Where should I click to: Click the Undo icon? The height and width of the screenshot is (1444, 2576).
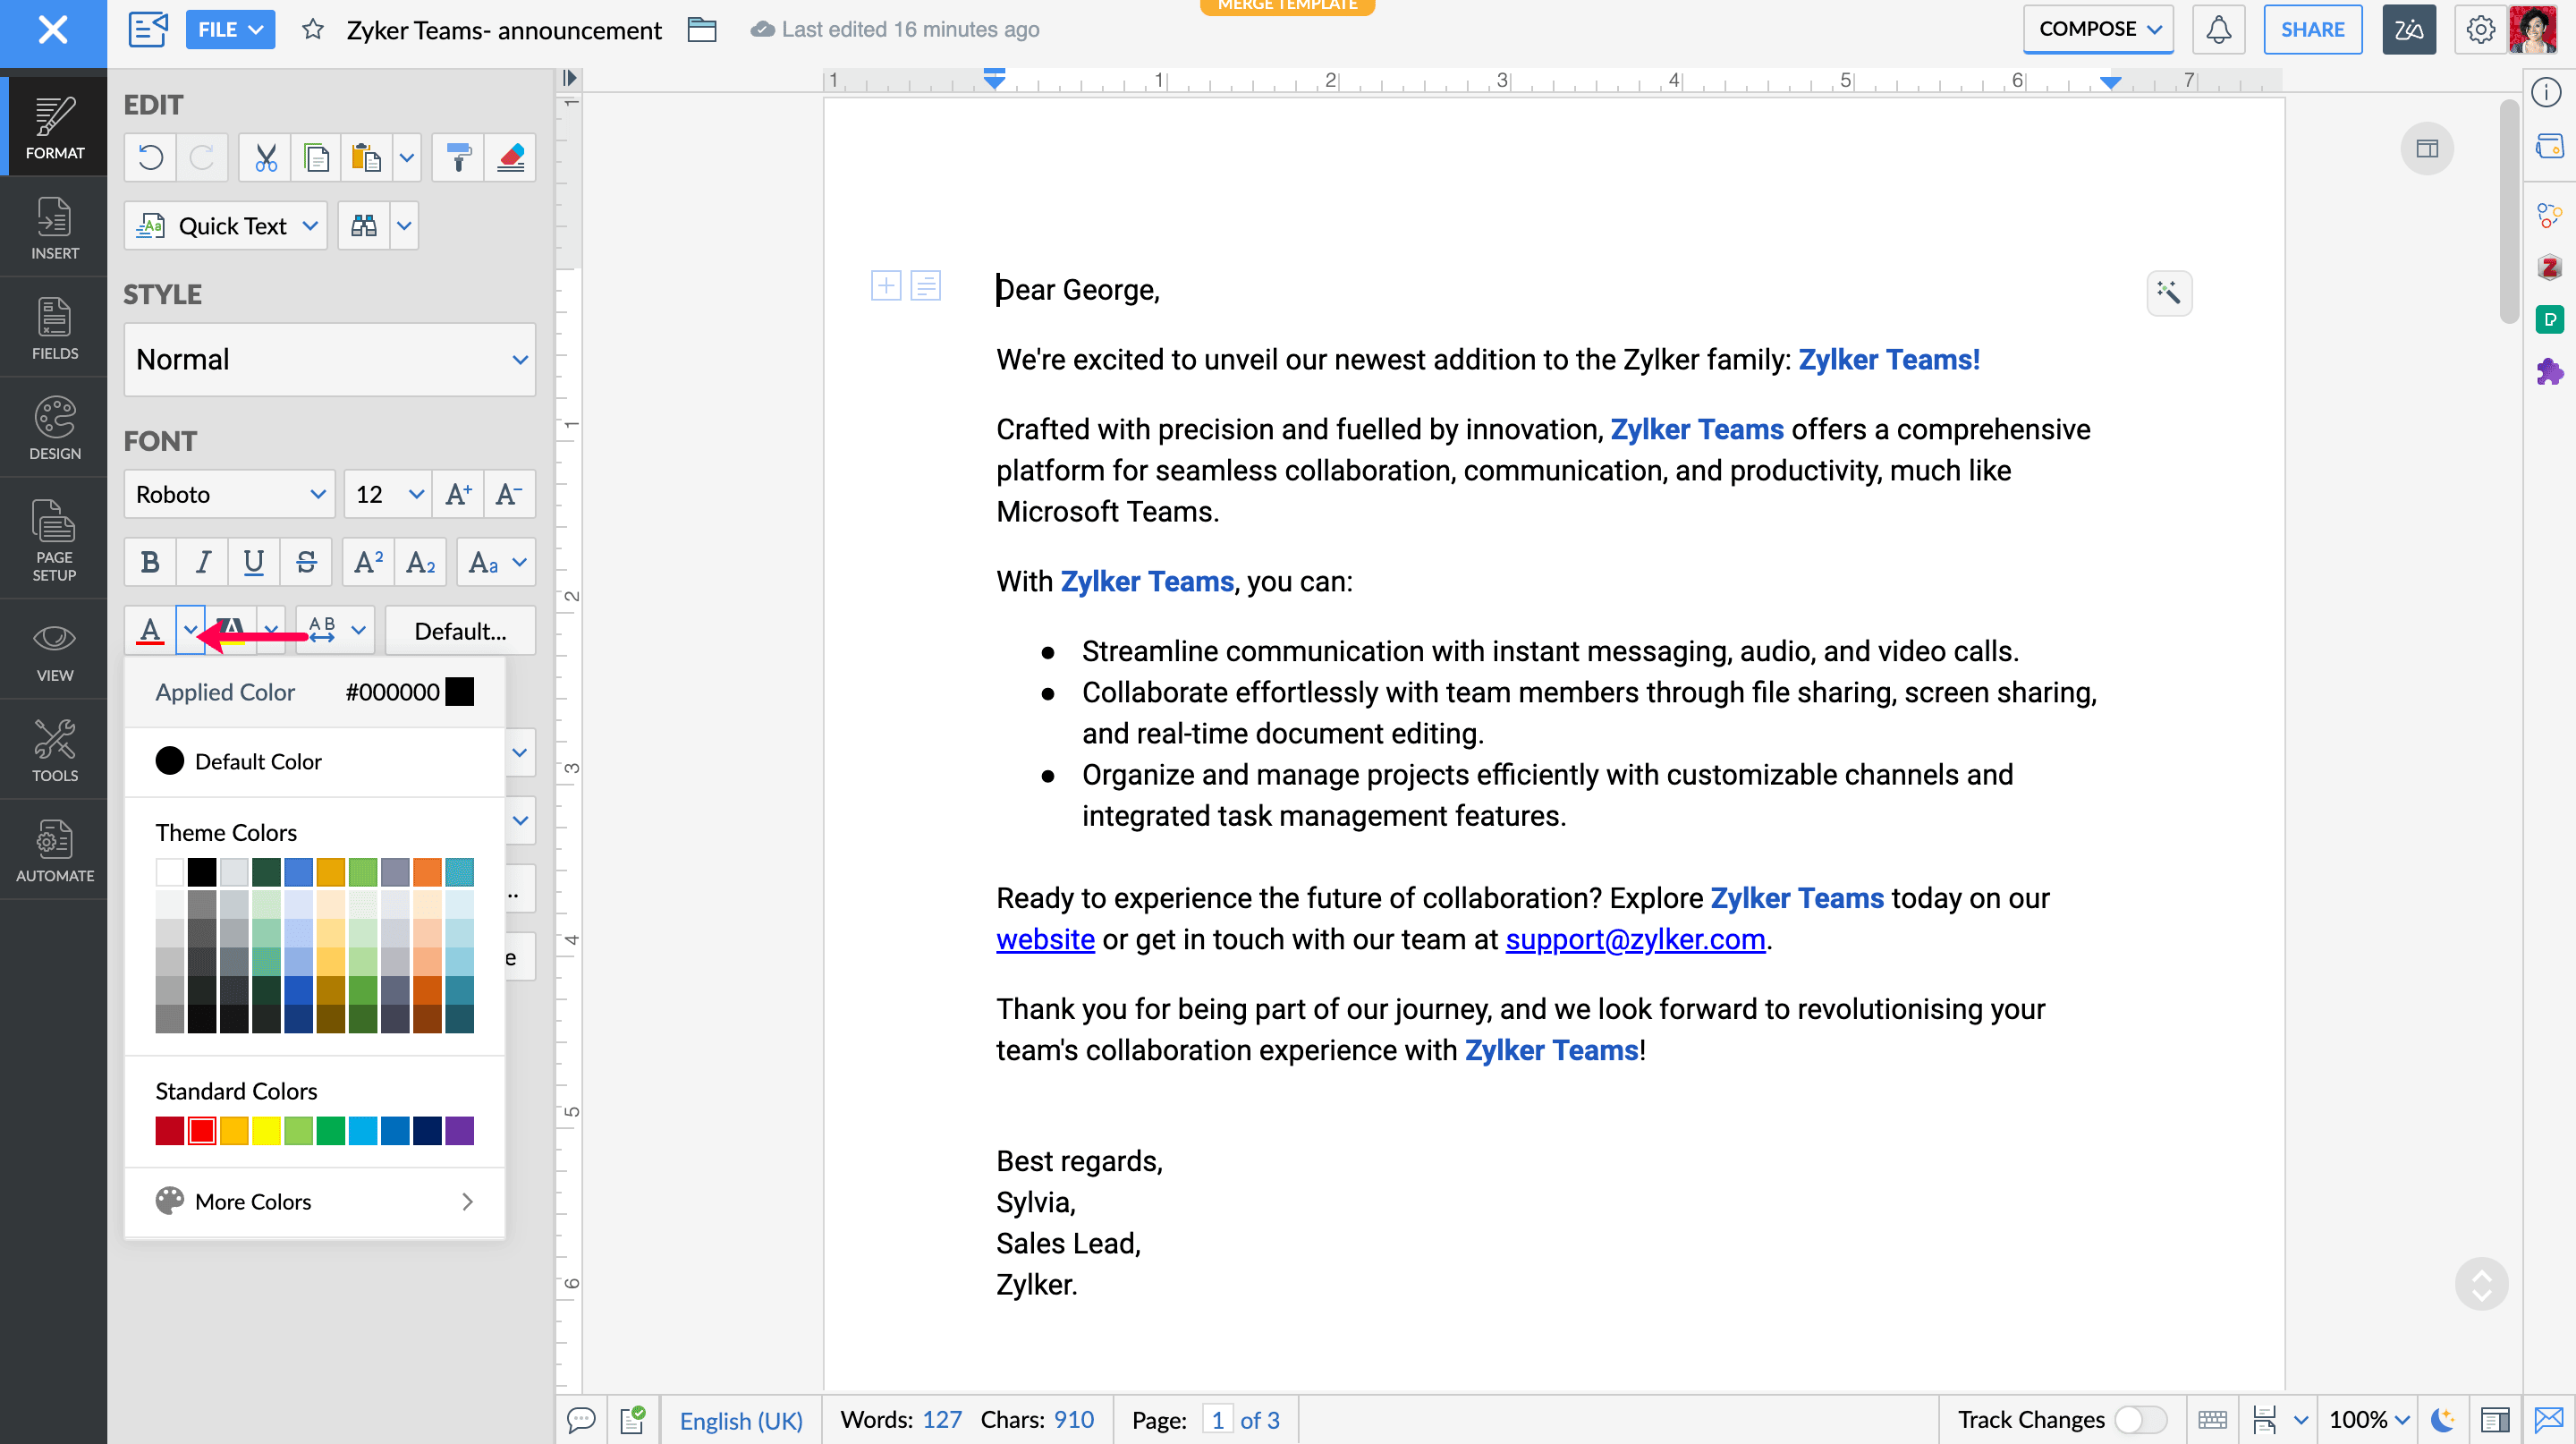[150, 158]
